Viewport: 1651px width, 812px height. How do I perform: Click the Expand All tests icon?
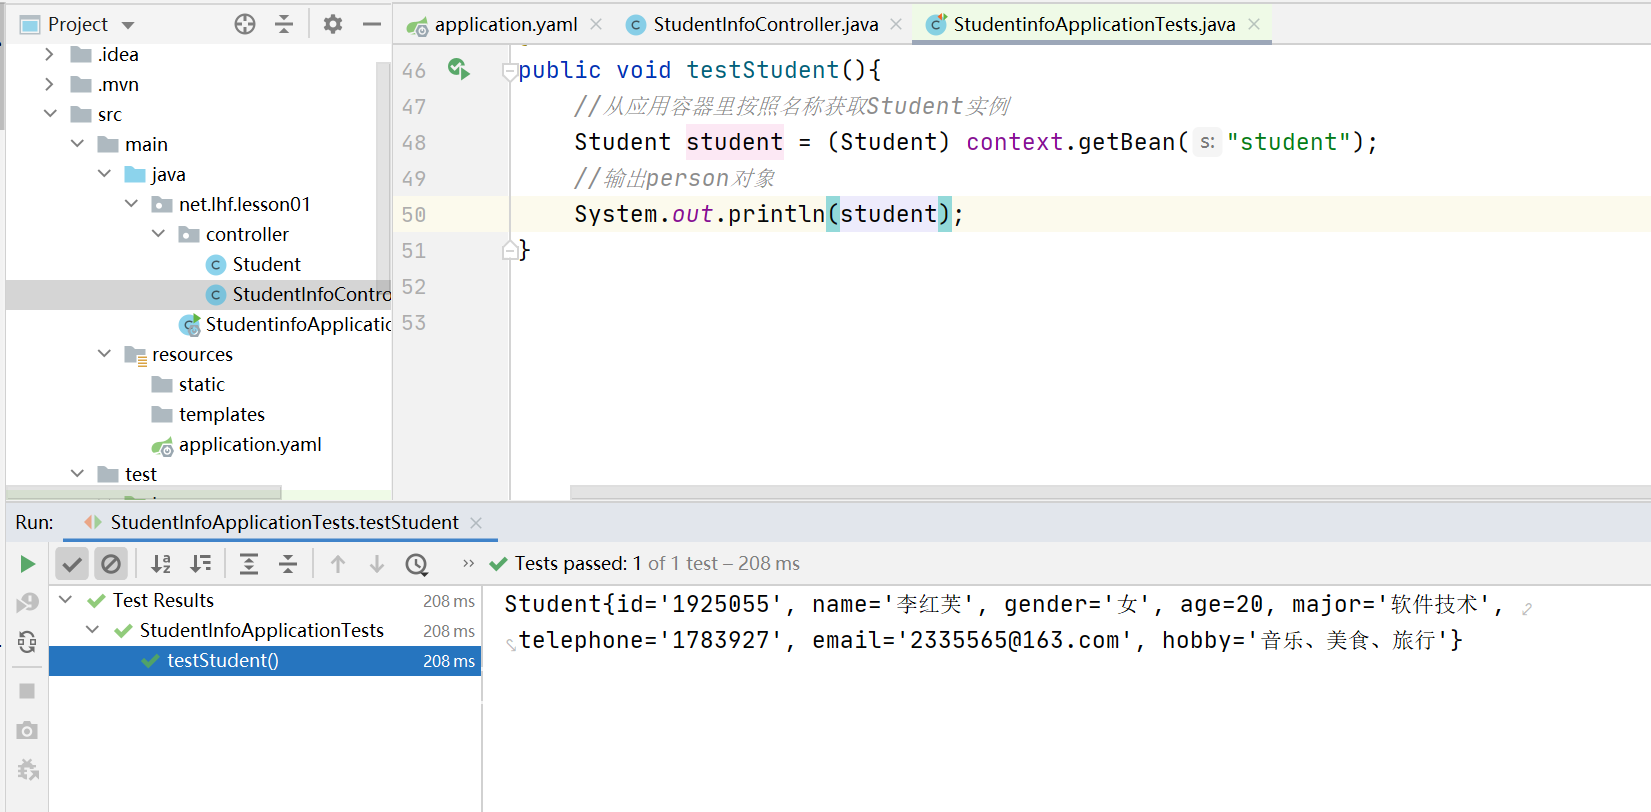coord(249,564)
